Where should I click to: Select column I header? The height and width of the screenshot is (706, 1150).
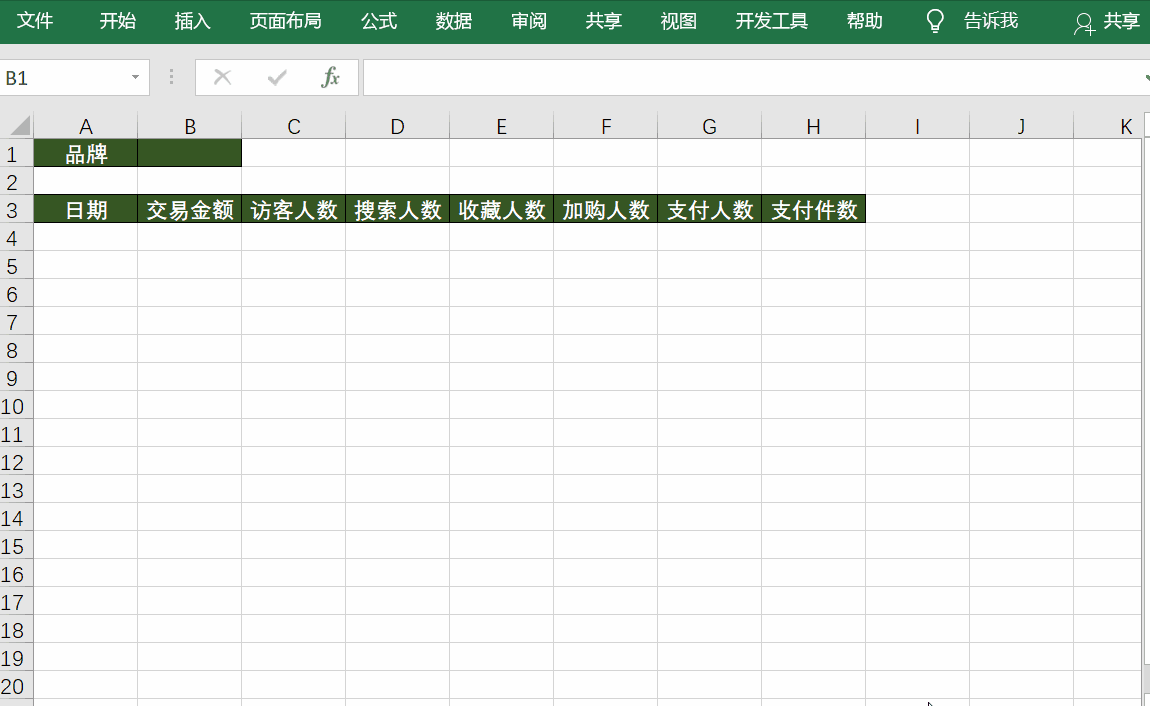(918, 126)
